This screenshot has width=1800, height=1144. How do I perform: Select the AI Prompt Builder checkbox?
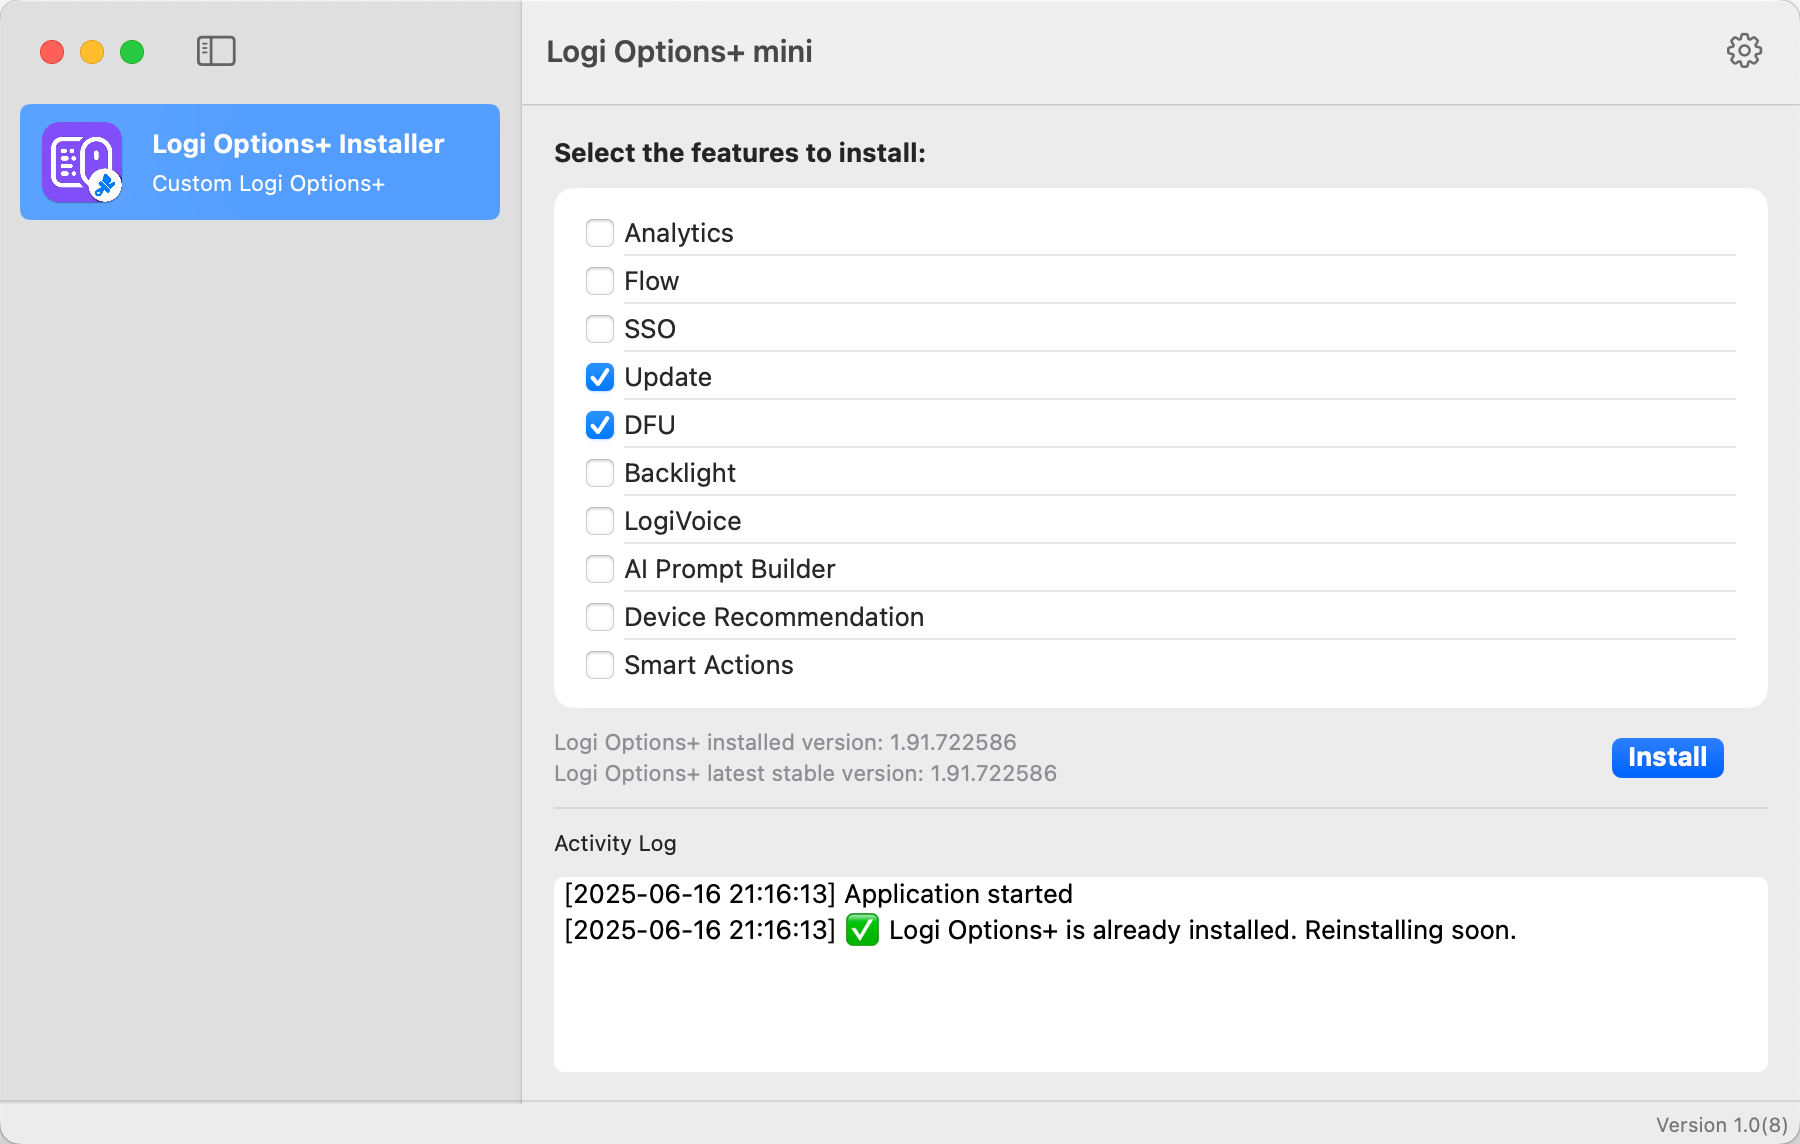point(600,569)
